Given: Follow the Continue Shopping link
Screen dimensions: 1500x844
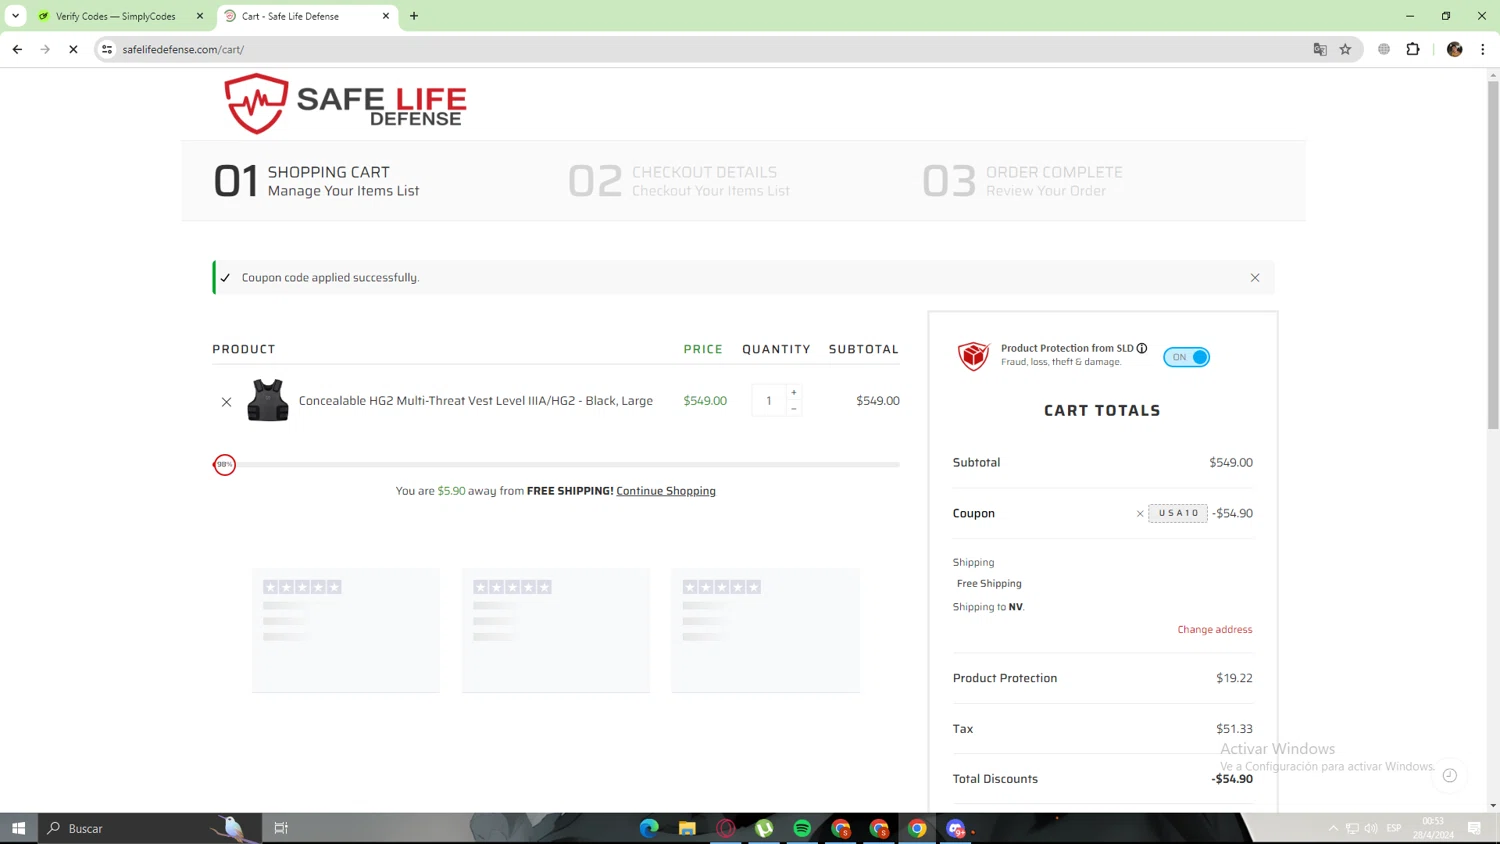Looking at the screenshot, I should click(666, 491).
